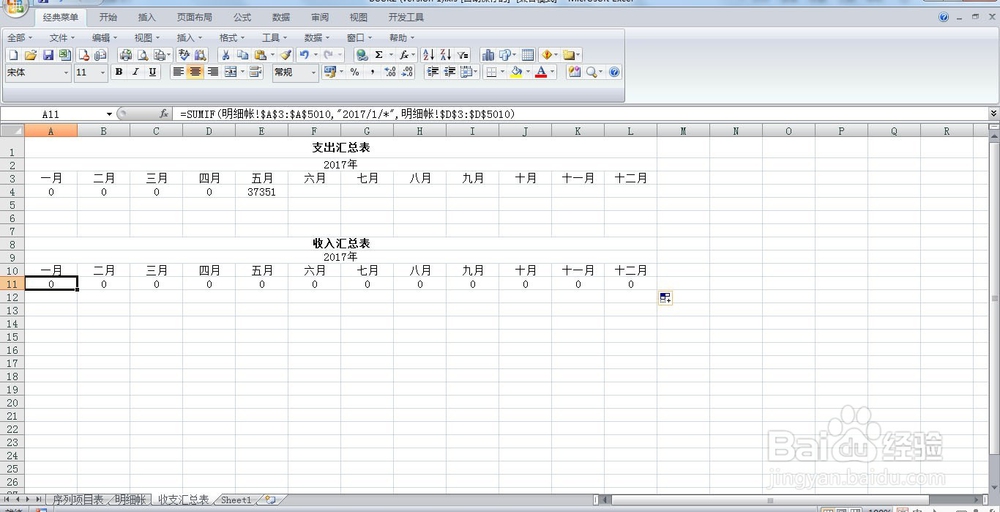Click the Auto Fill Options smart tag
This screenshot has height=512, width=1000.
[x=665, y=298]
